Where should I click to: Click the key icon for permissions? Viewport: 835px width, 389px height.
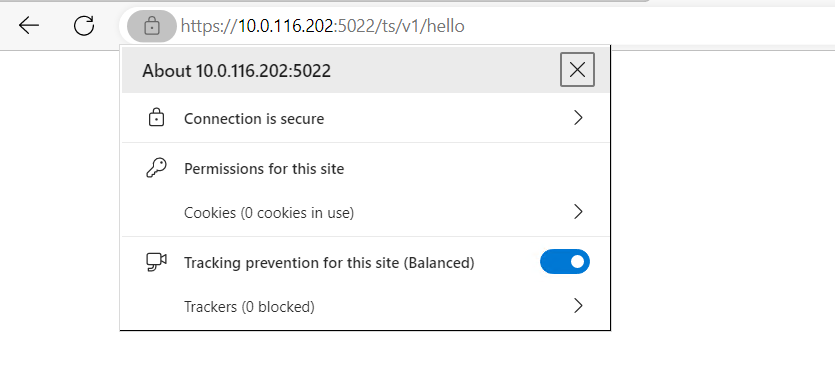156,168
